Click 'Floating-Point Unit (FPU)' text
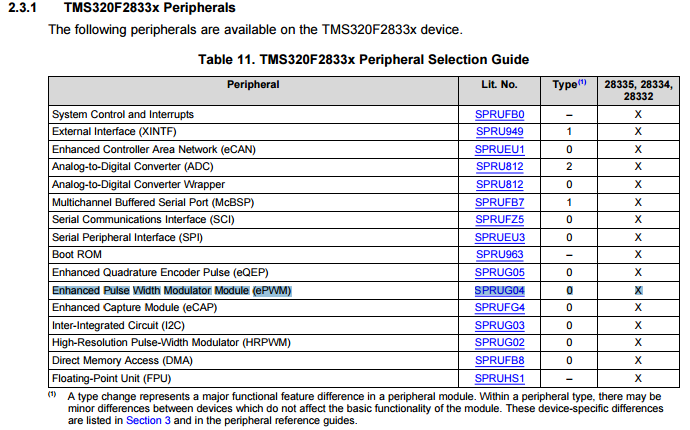 (111, 379)
